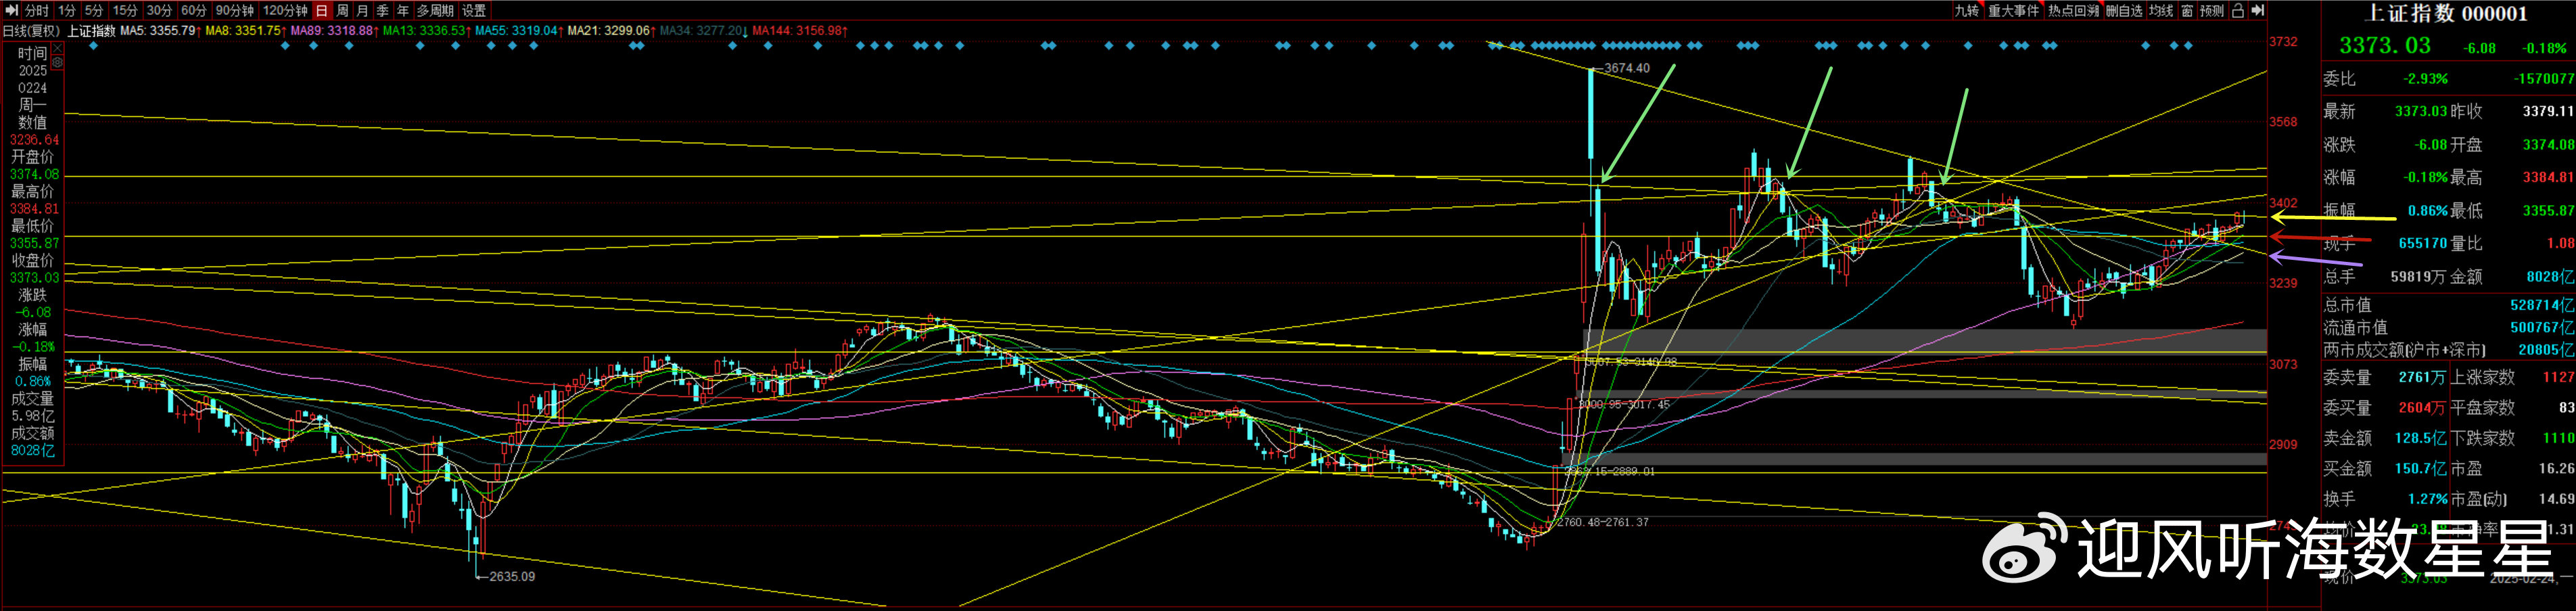Click the MA55: 3319.04 indicator label
Screen dimensions: 2576x611
tap(519, 31)
